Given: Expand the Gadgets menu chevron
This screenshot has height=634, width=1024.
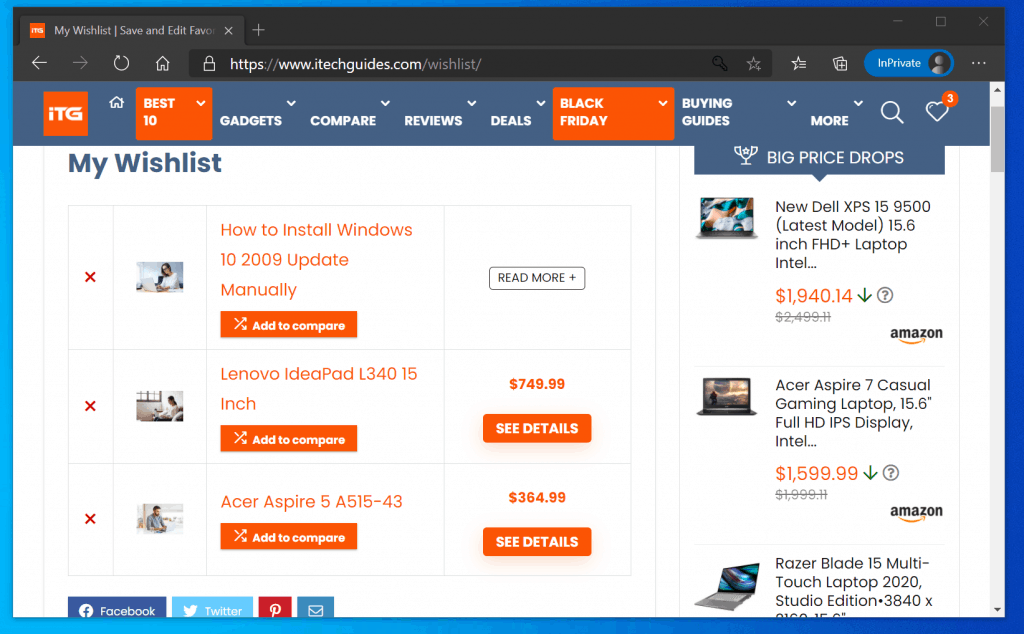Looking at the screenshot, I should 291,103.
